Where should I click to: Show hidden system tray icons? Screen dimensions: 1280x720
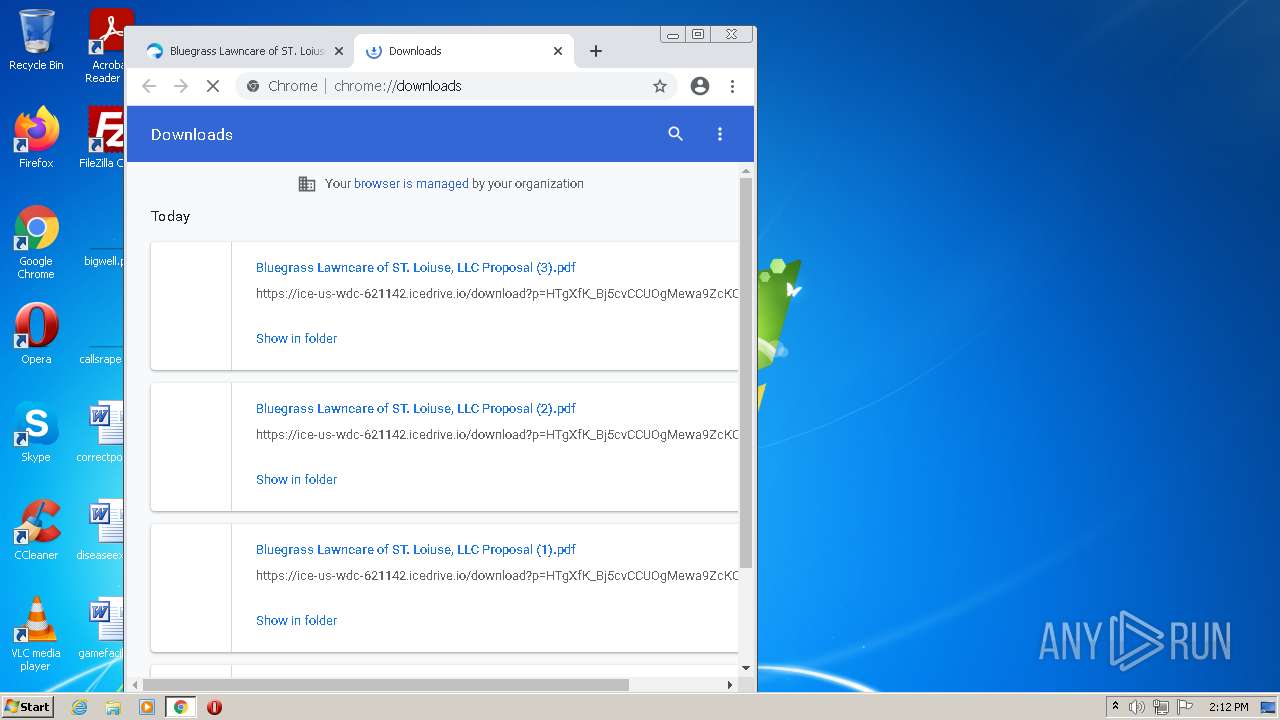coord(1115,707)
